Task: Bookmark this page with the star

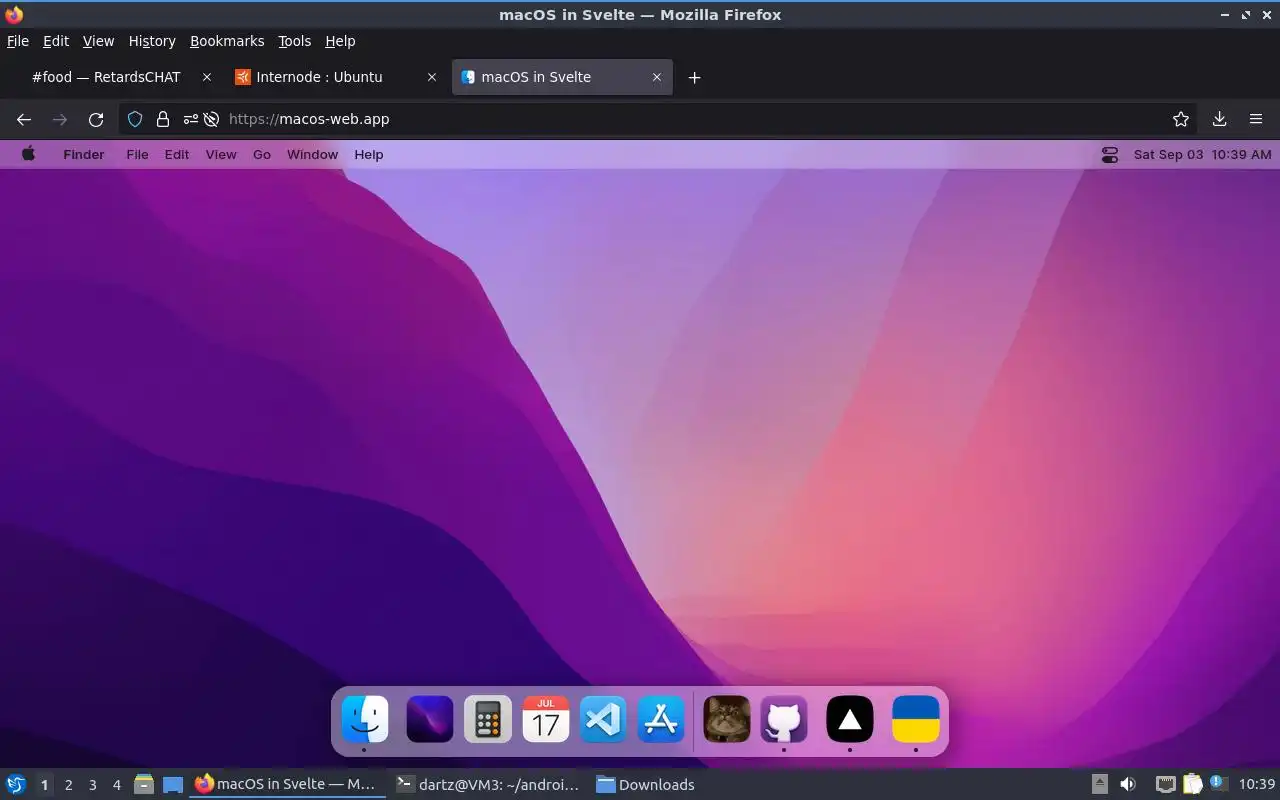Action: (1181, 119)
